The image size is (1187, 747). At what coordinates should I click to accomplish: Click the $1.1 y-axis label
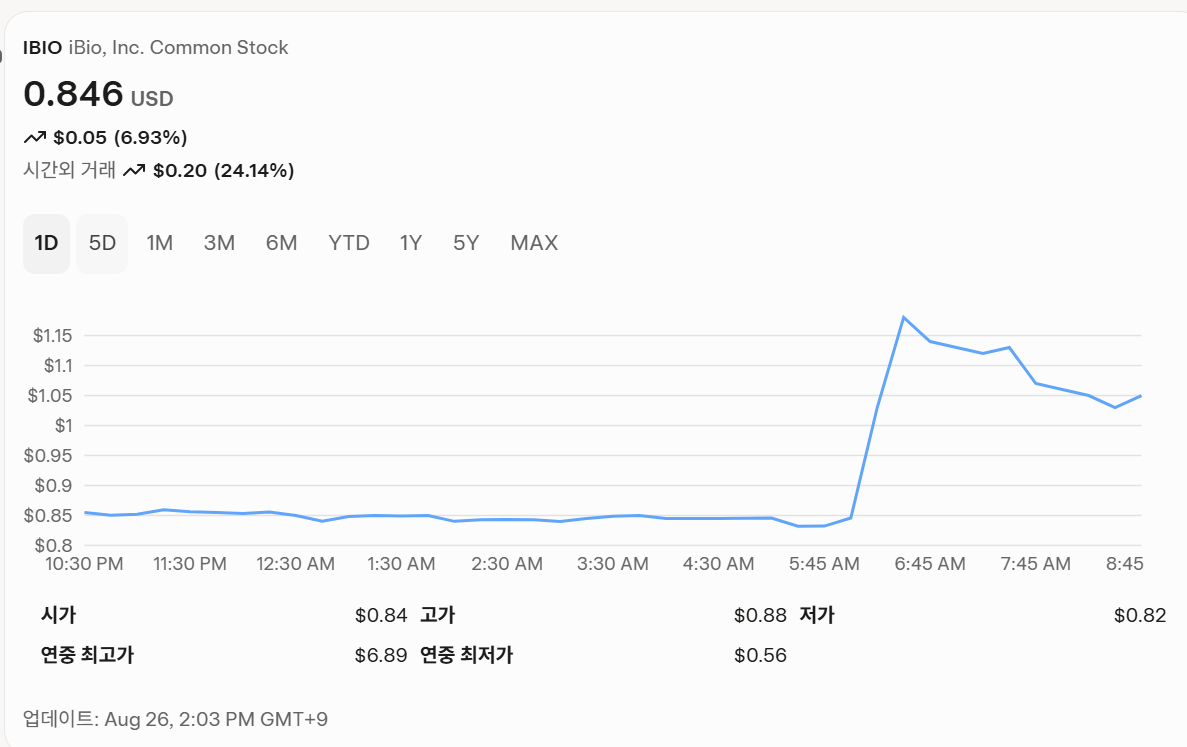[x=58, y=366]
